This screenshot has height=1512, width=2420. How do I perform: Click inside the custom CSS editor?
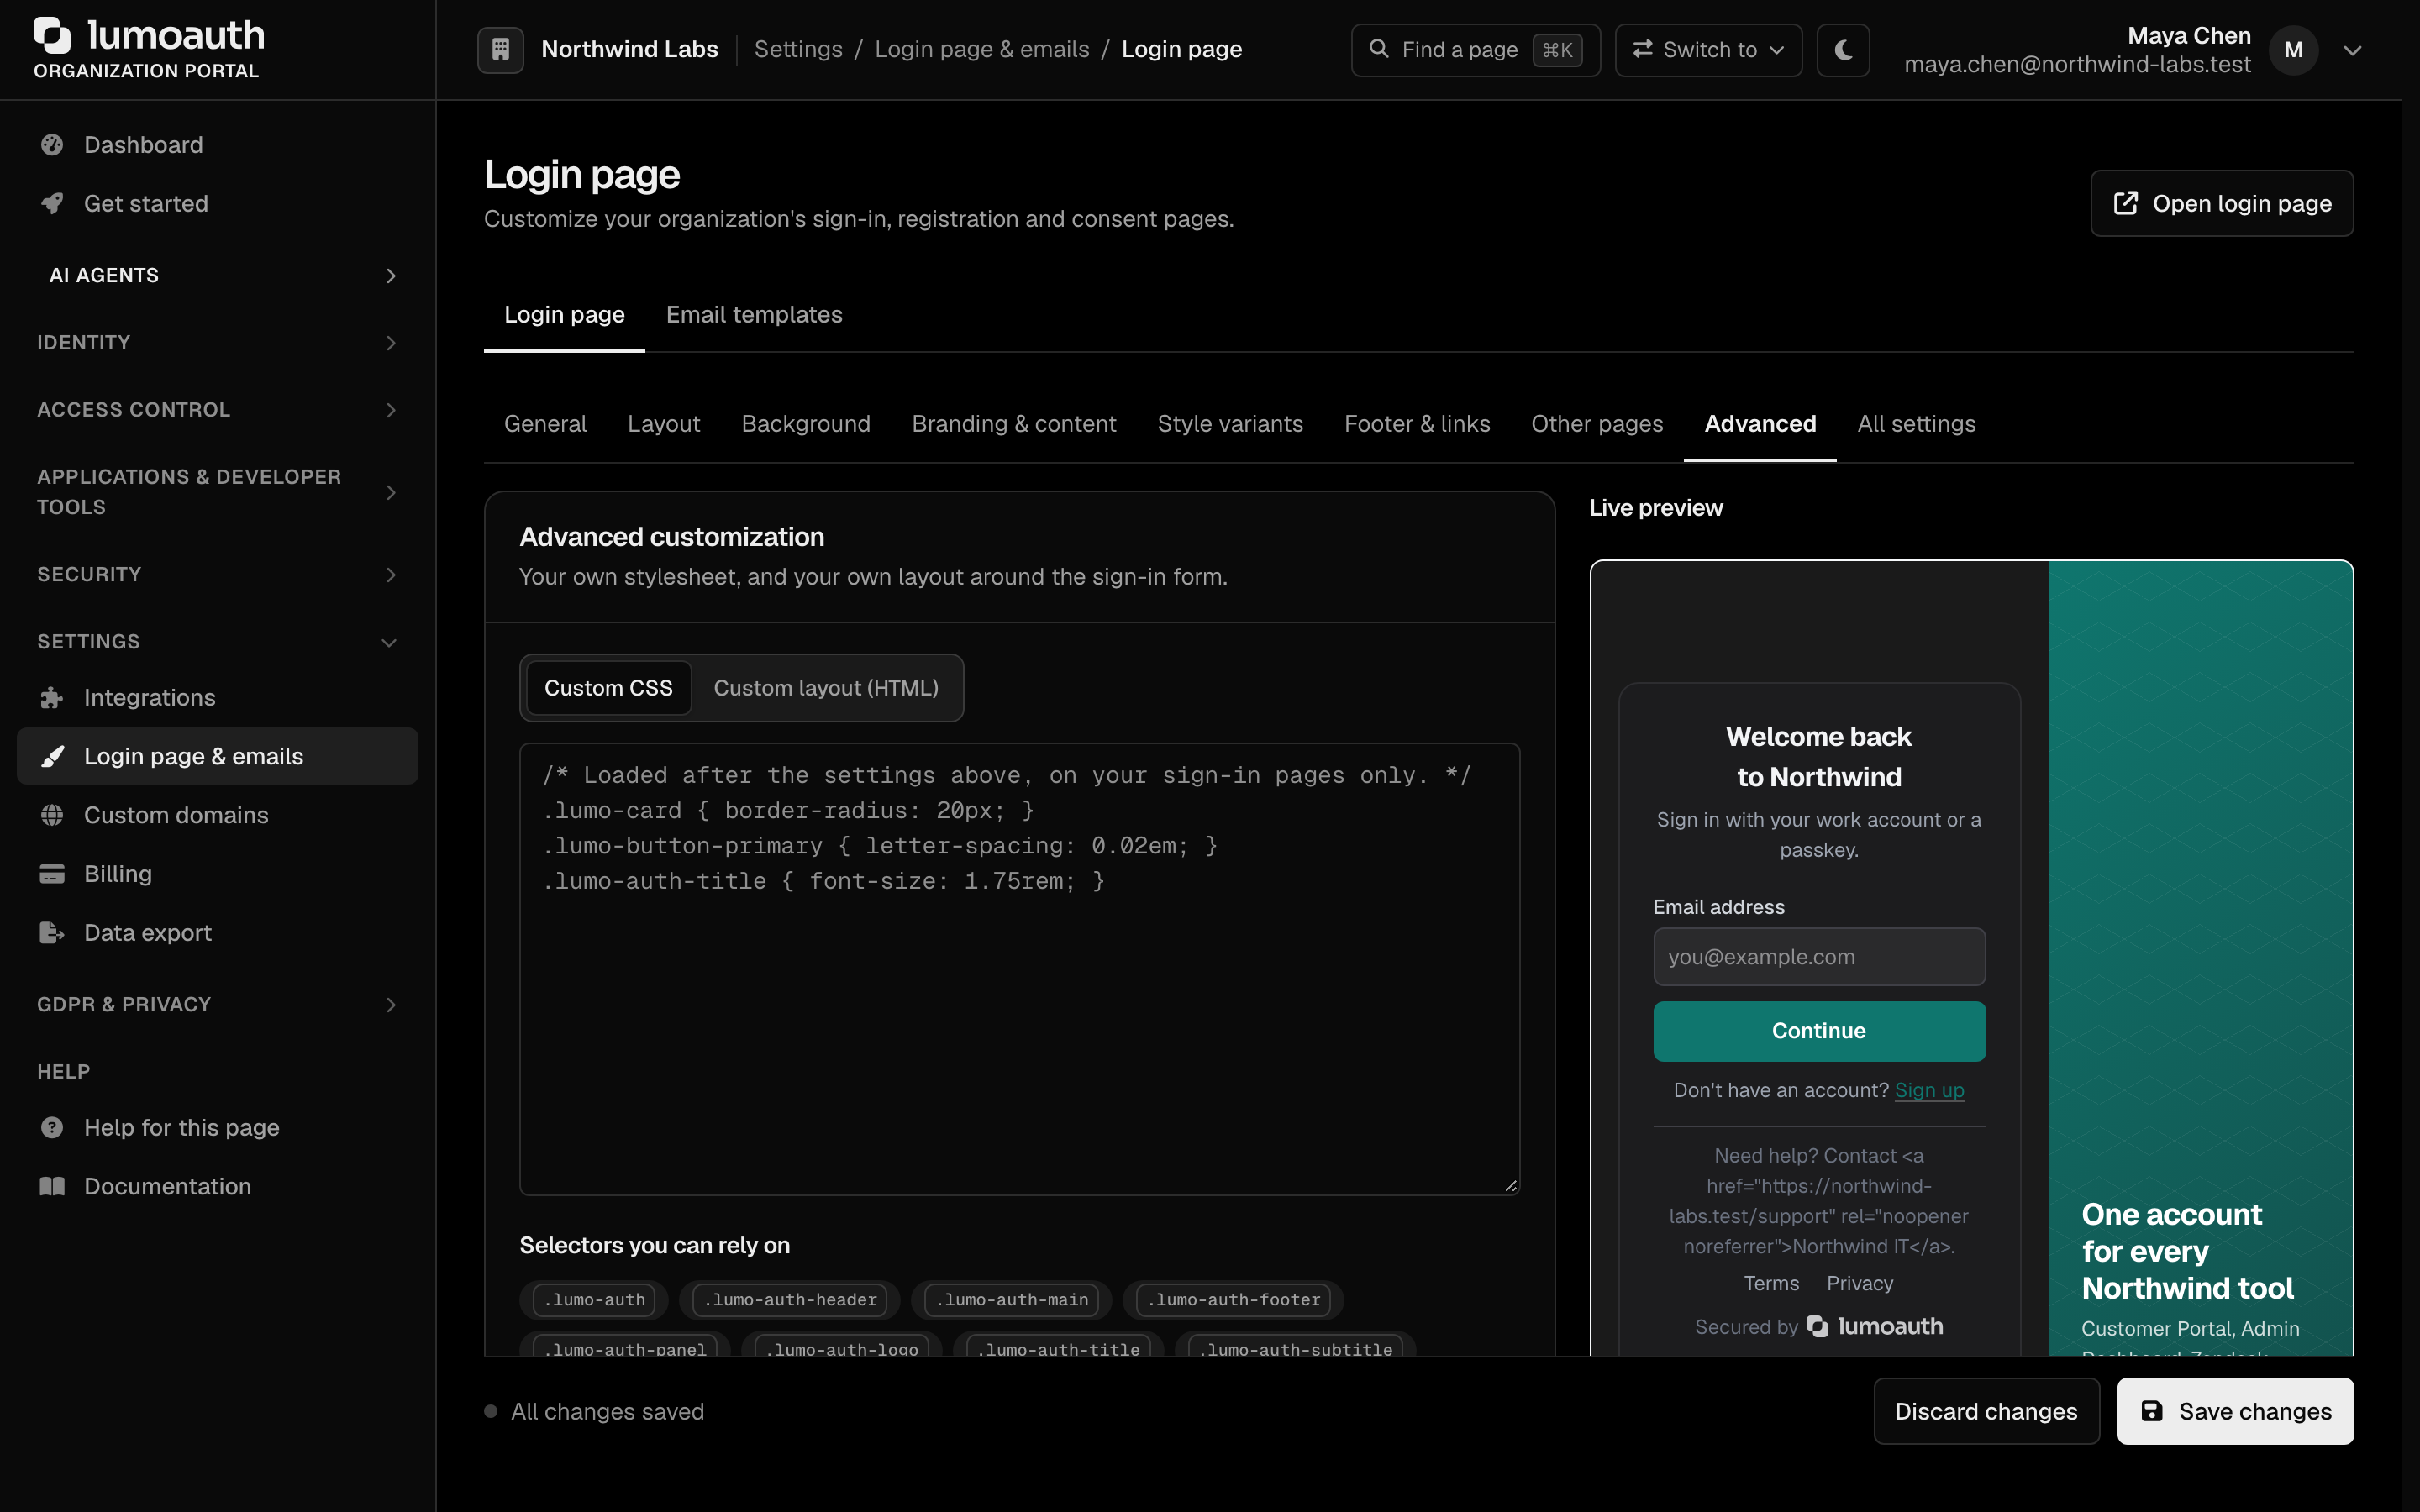[1019, 969]
